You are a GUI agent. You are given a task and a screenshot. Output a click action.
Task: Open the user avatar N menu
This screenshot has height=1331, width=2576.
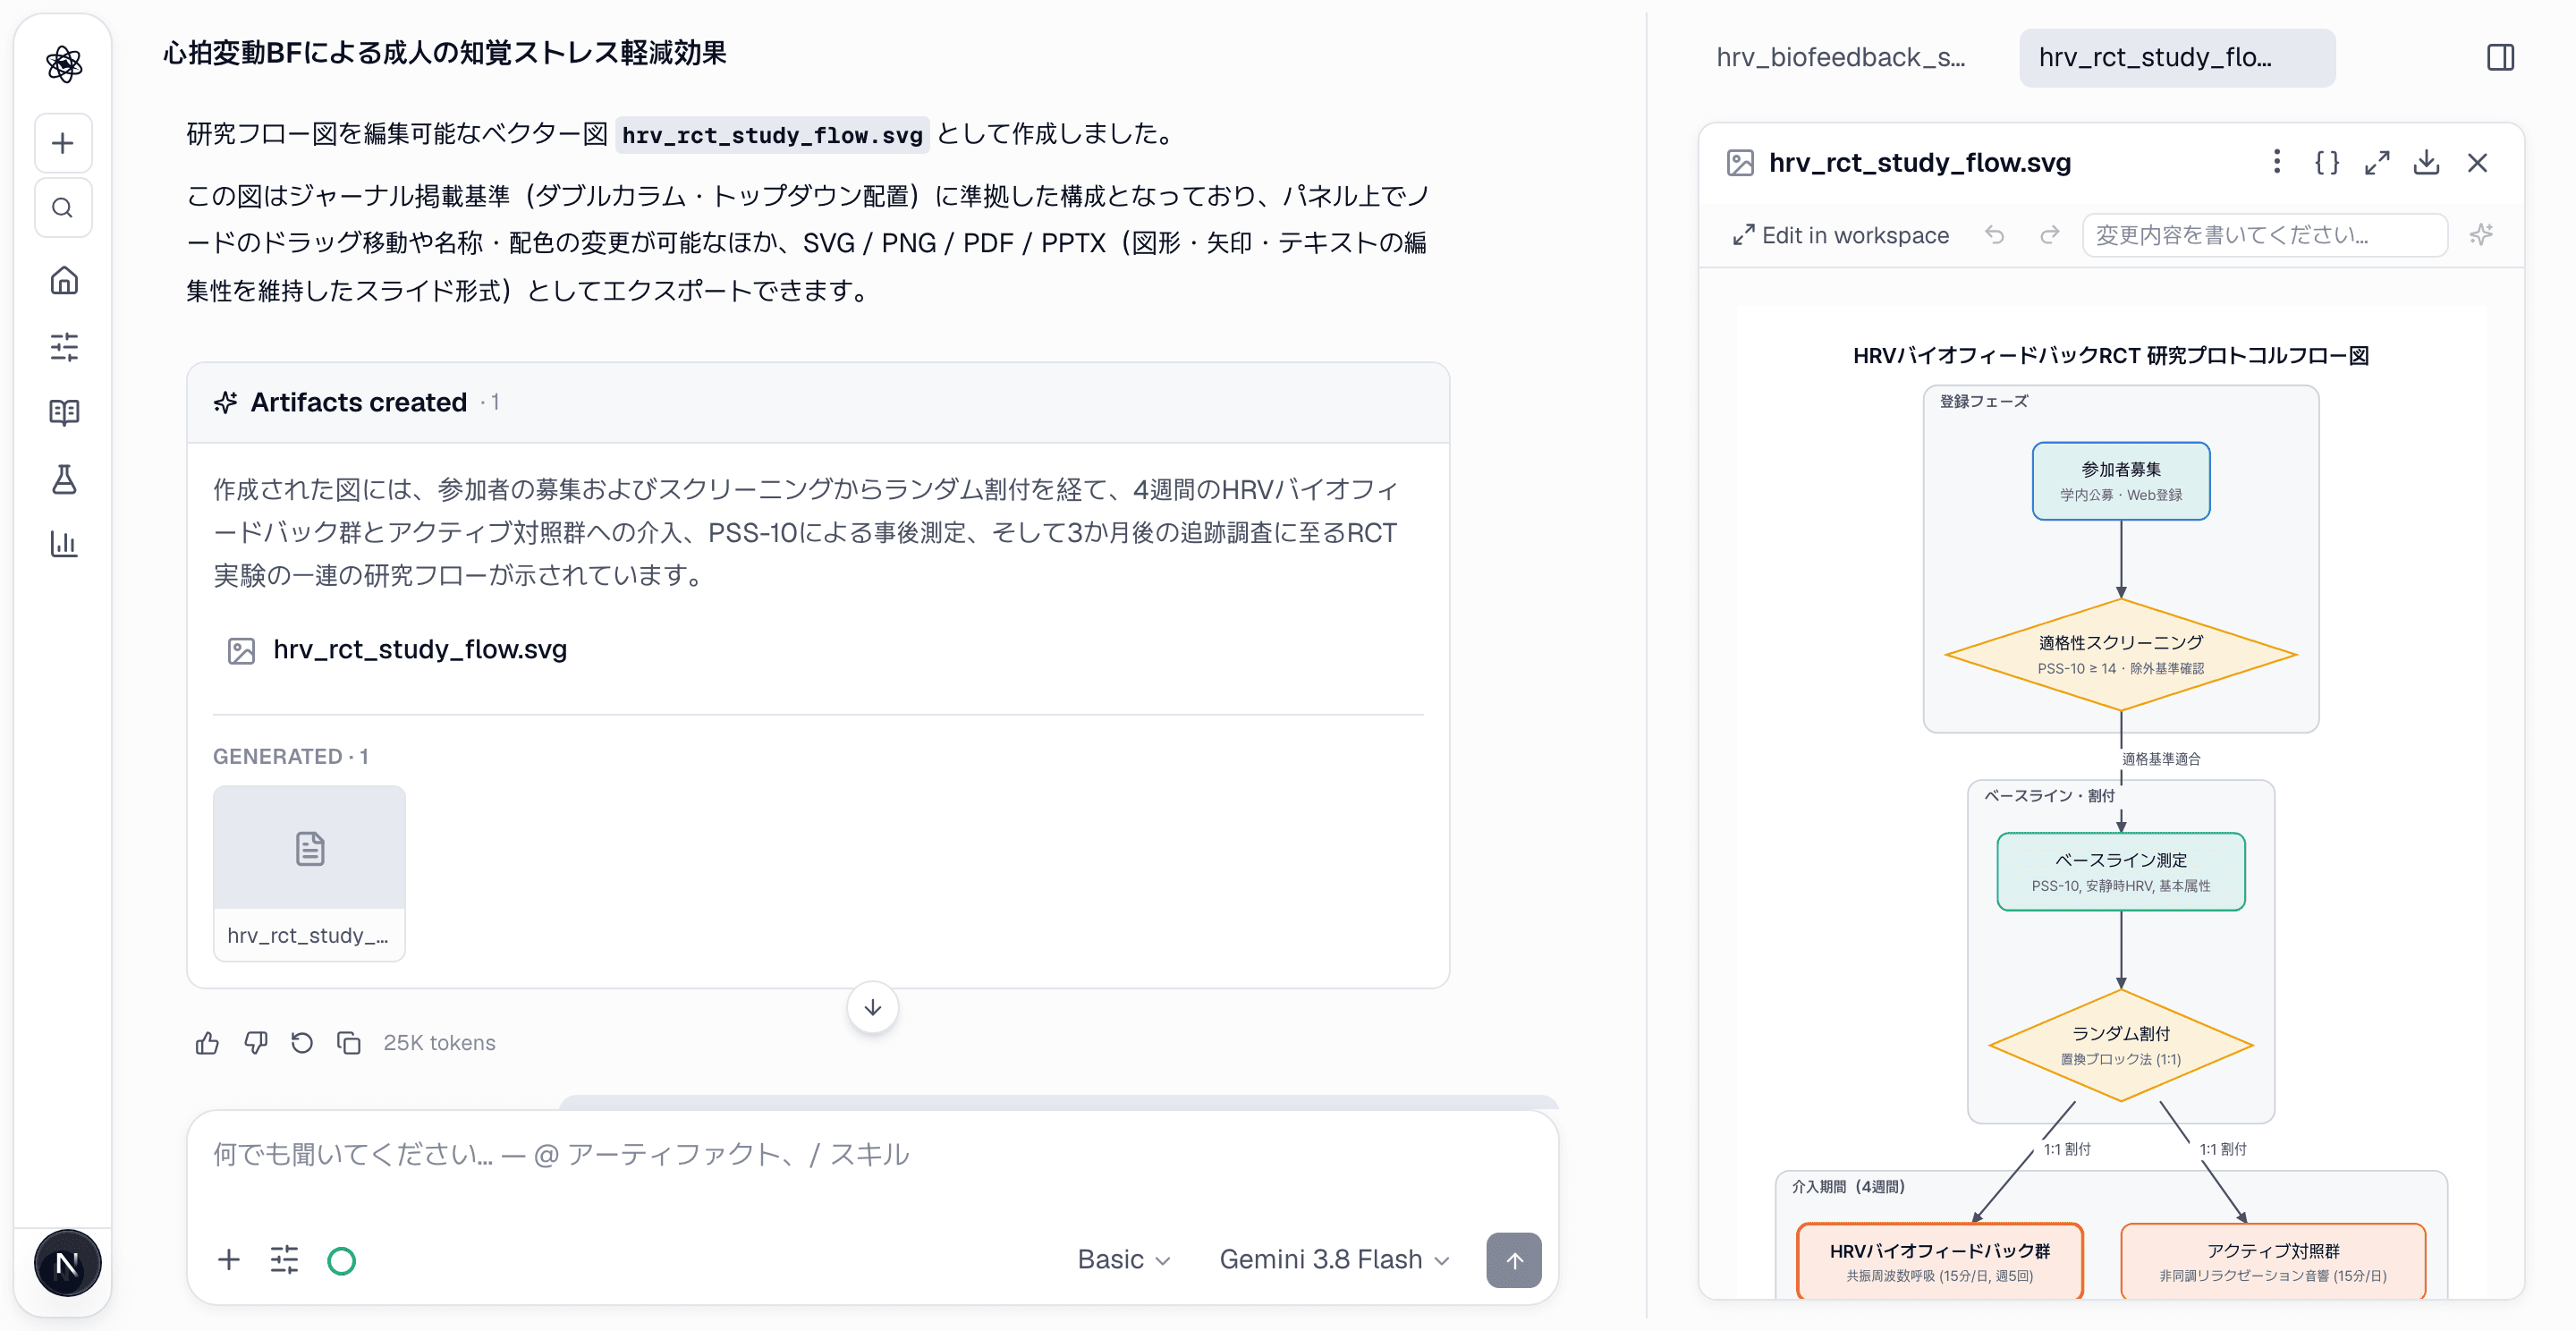[x=67, y=1263]
